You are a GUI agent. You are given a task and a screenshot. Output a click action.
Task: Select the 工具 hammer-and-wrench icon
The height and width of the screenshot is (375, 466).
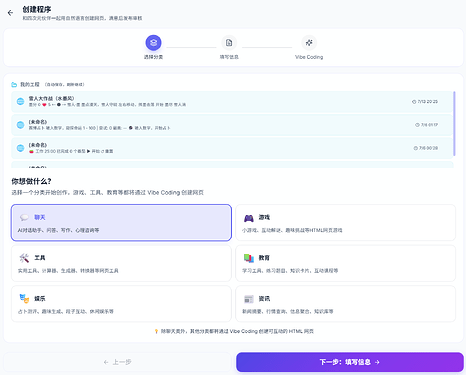(x=24, y=258)
